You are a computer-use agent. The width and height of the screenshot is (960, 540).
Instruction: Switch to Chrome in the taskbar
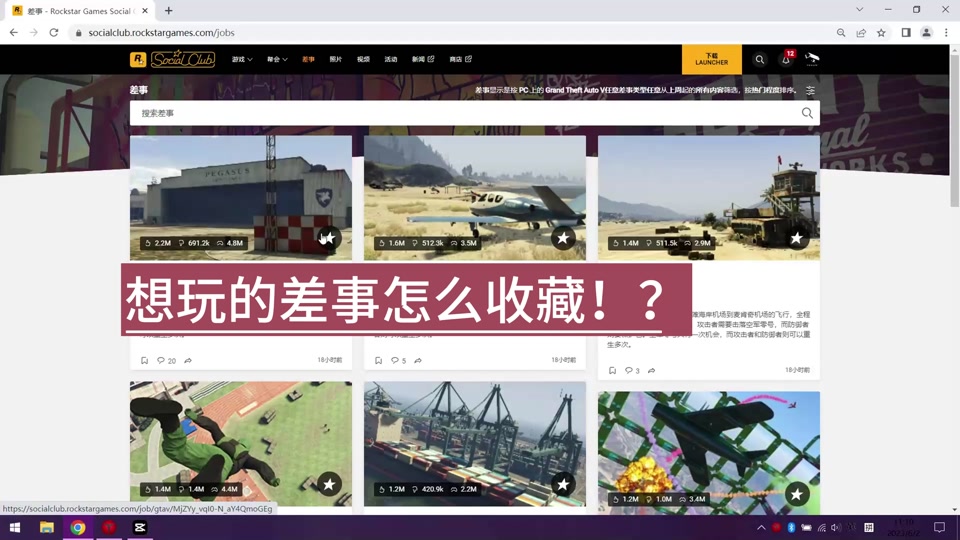pos(78,527)
